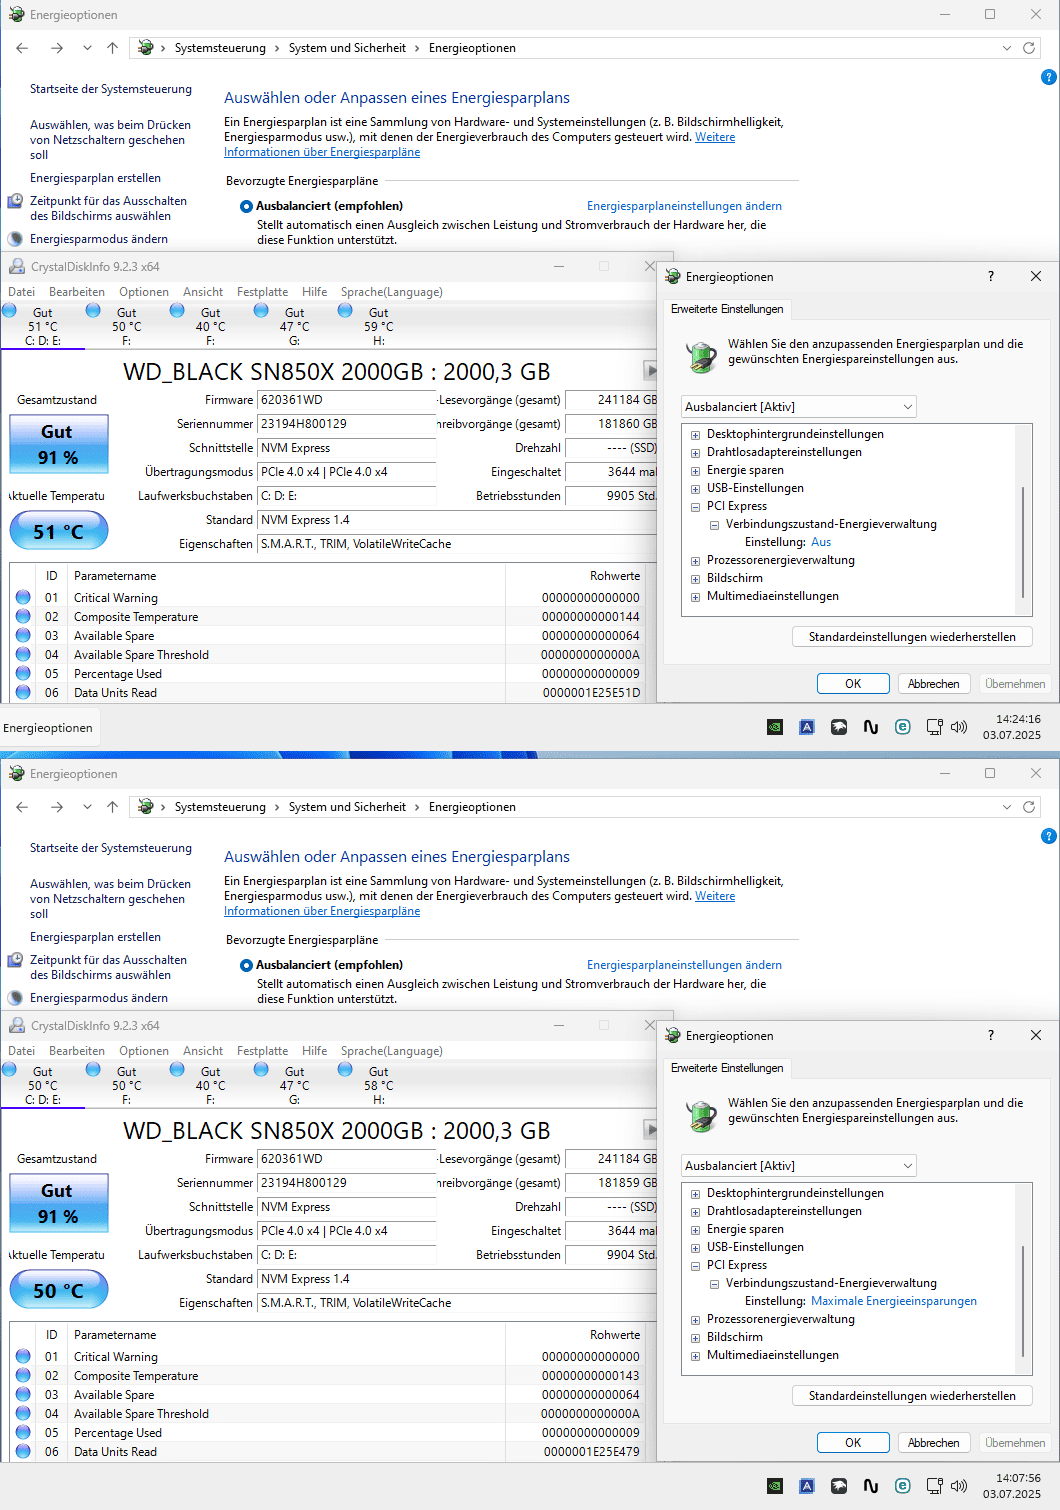Expand Prozessorenergieverwaltung in dialog showing 'Aus'

pos(695,561)
